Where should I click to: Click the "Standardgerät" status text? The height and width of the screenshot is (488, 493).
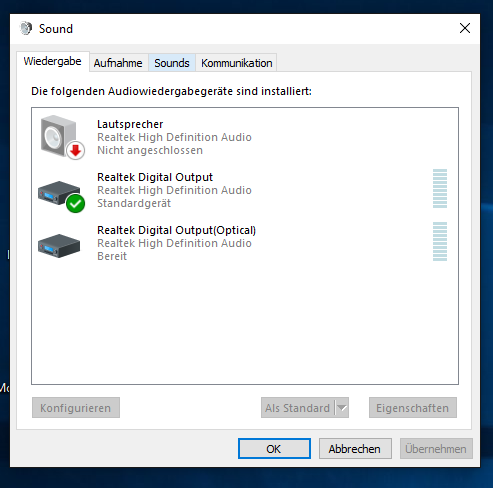134,203
